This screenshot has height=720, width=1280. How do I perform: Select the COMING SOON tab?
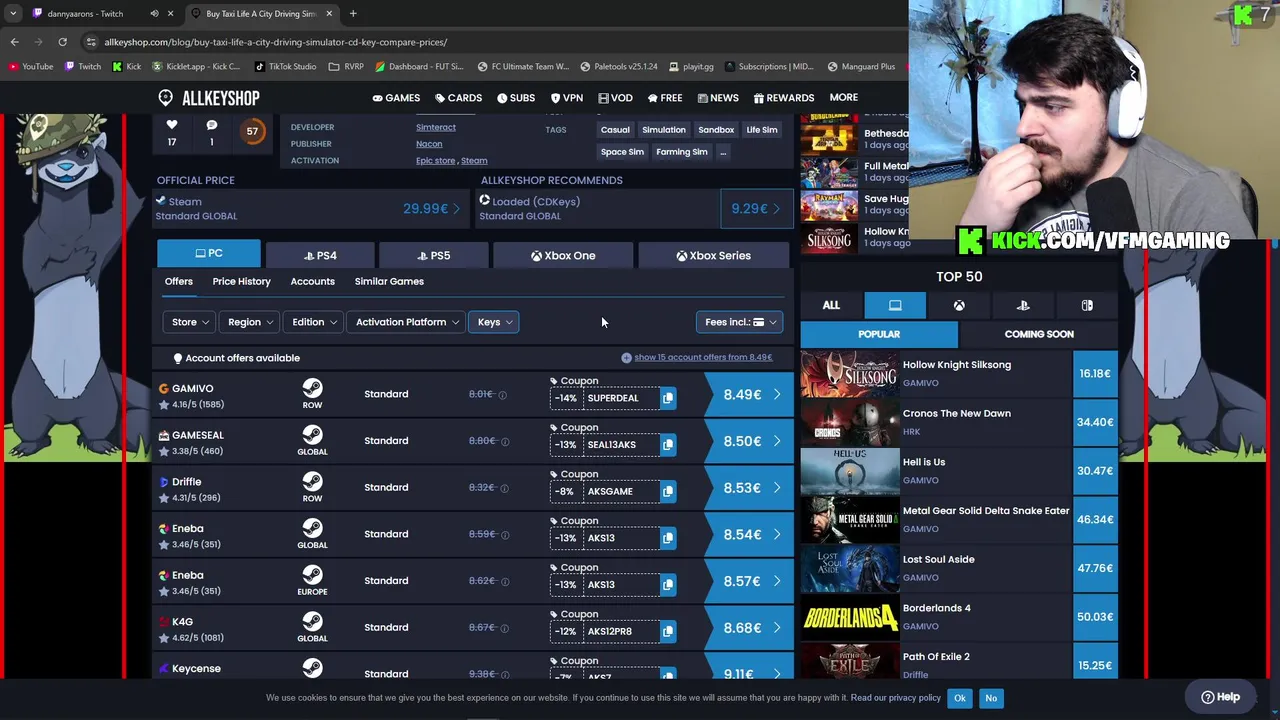(x=1038, y=334)
